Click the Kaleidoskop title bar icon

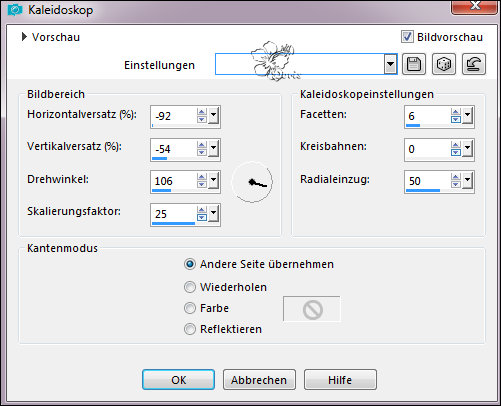[x=15, y=10]
